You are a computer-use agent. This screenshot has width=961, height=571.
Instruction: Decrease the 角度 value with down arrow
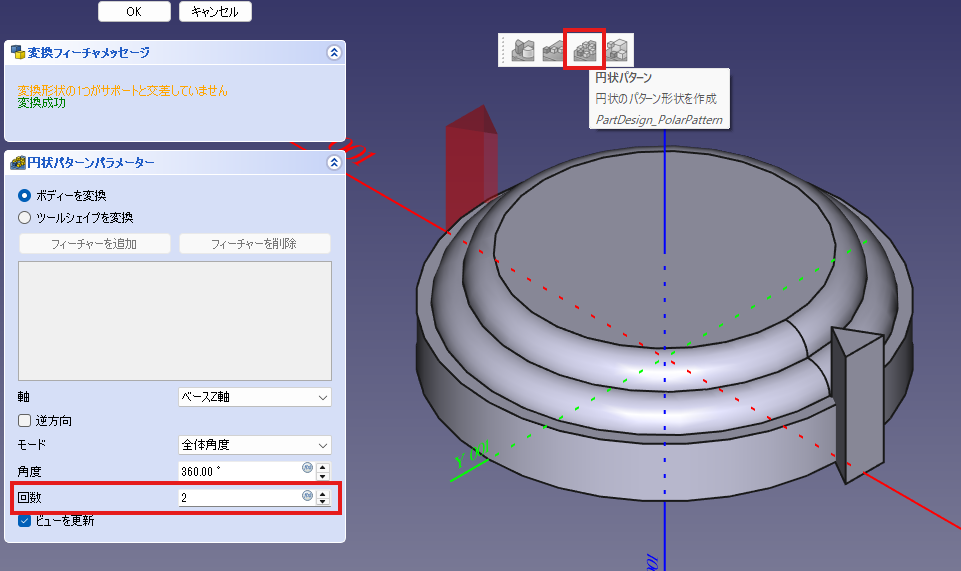coord(323,475)
